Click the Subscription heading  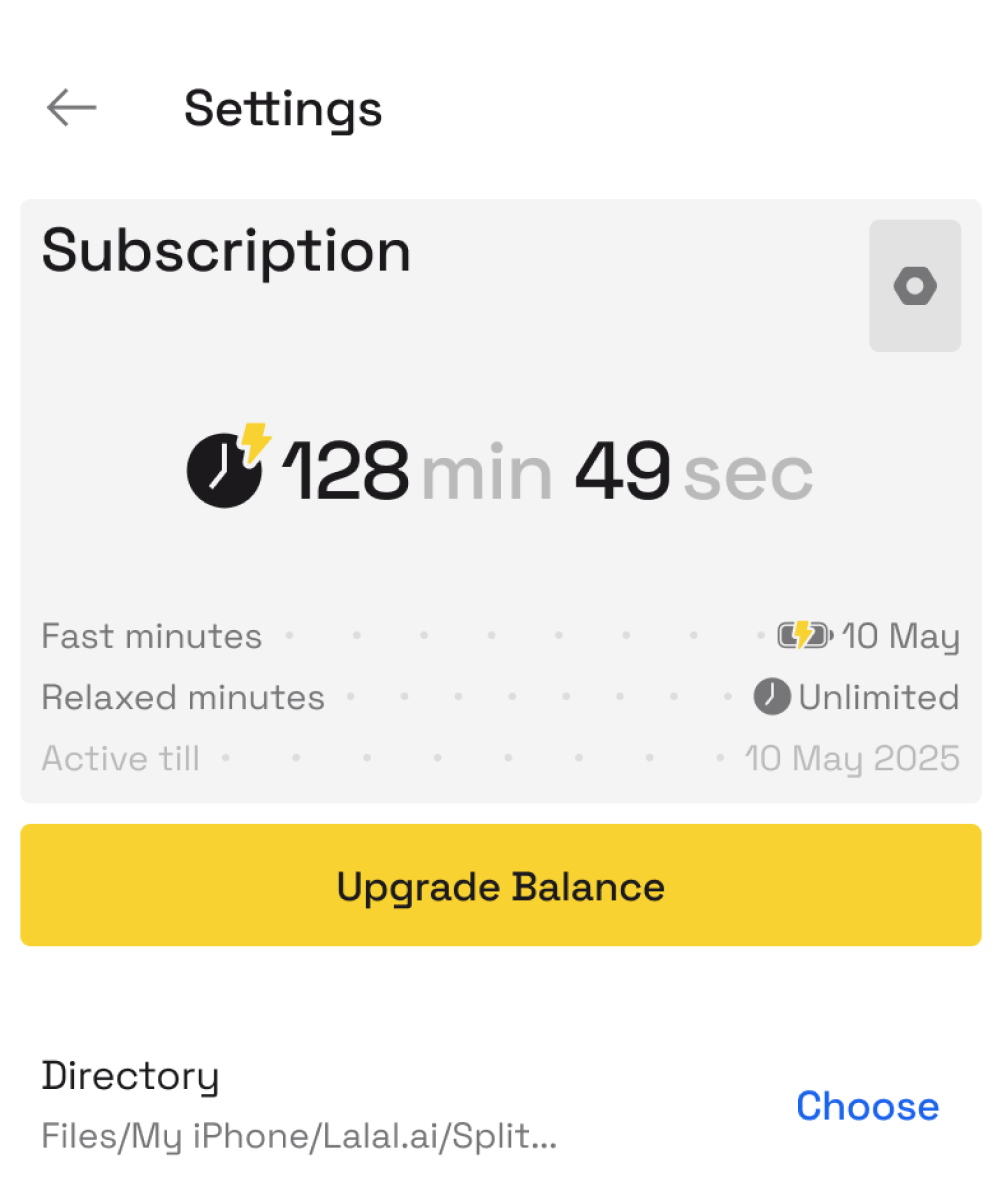tap(226, 250)
